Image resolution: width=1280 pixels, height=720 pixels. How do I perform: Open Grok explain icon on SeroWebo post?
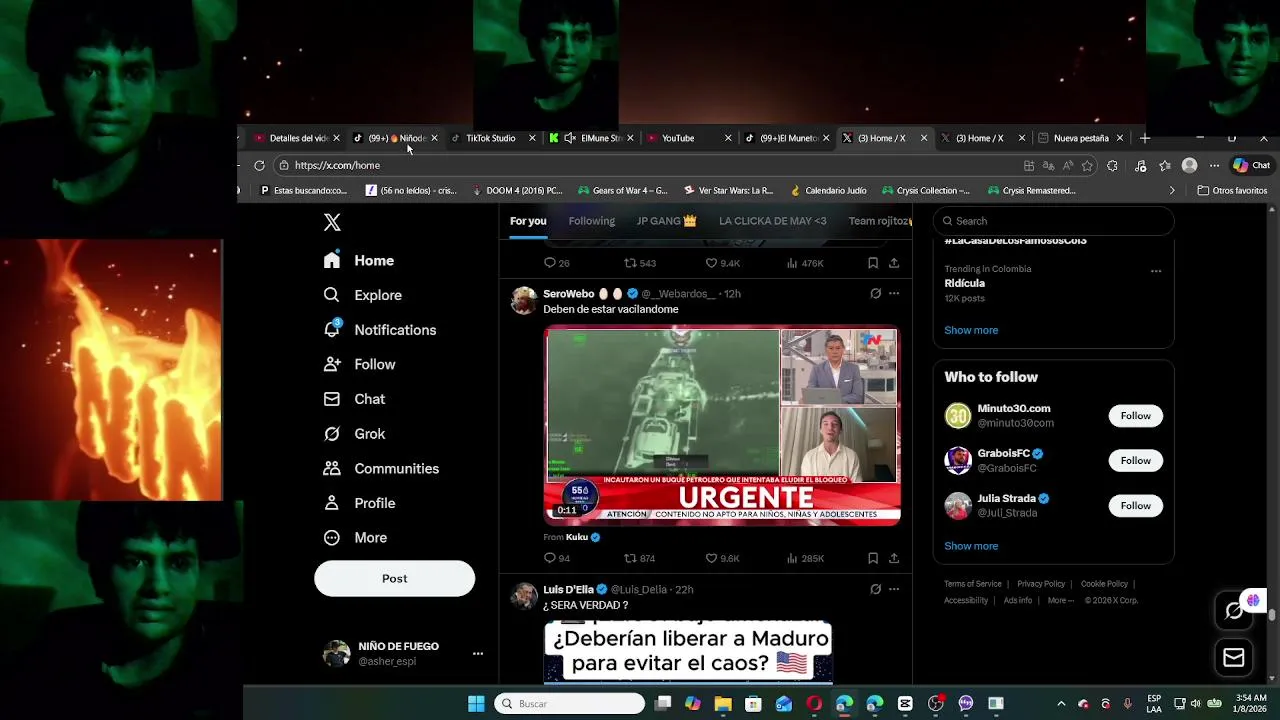tap(875, 294)
